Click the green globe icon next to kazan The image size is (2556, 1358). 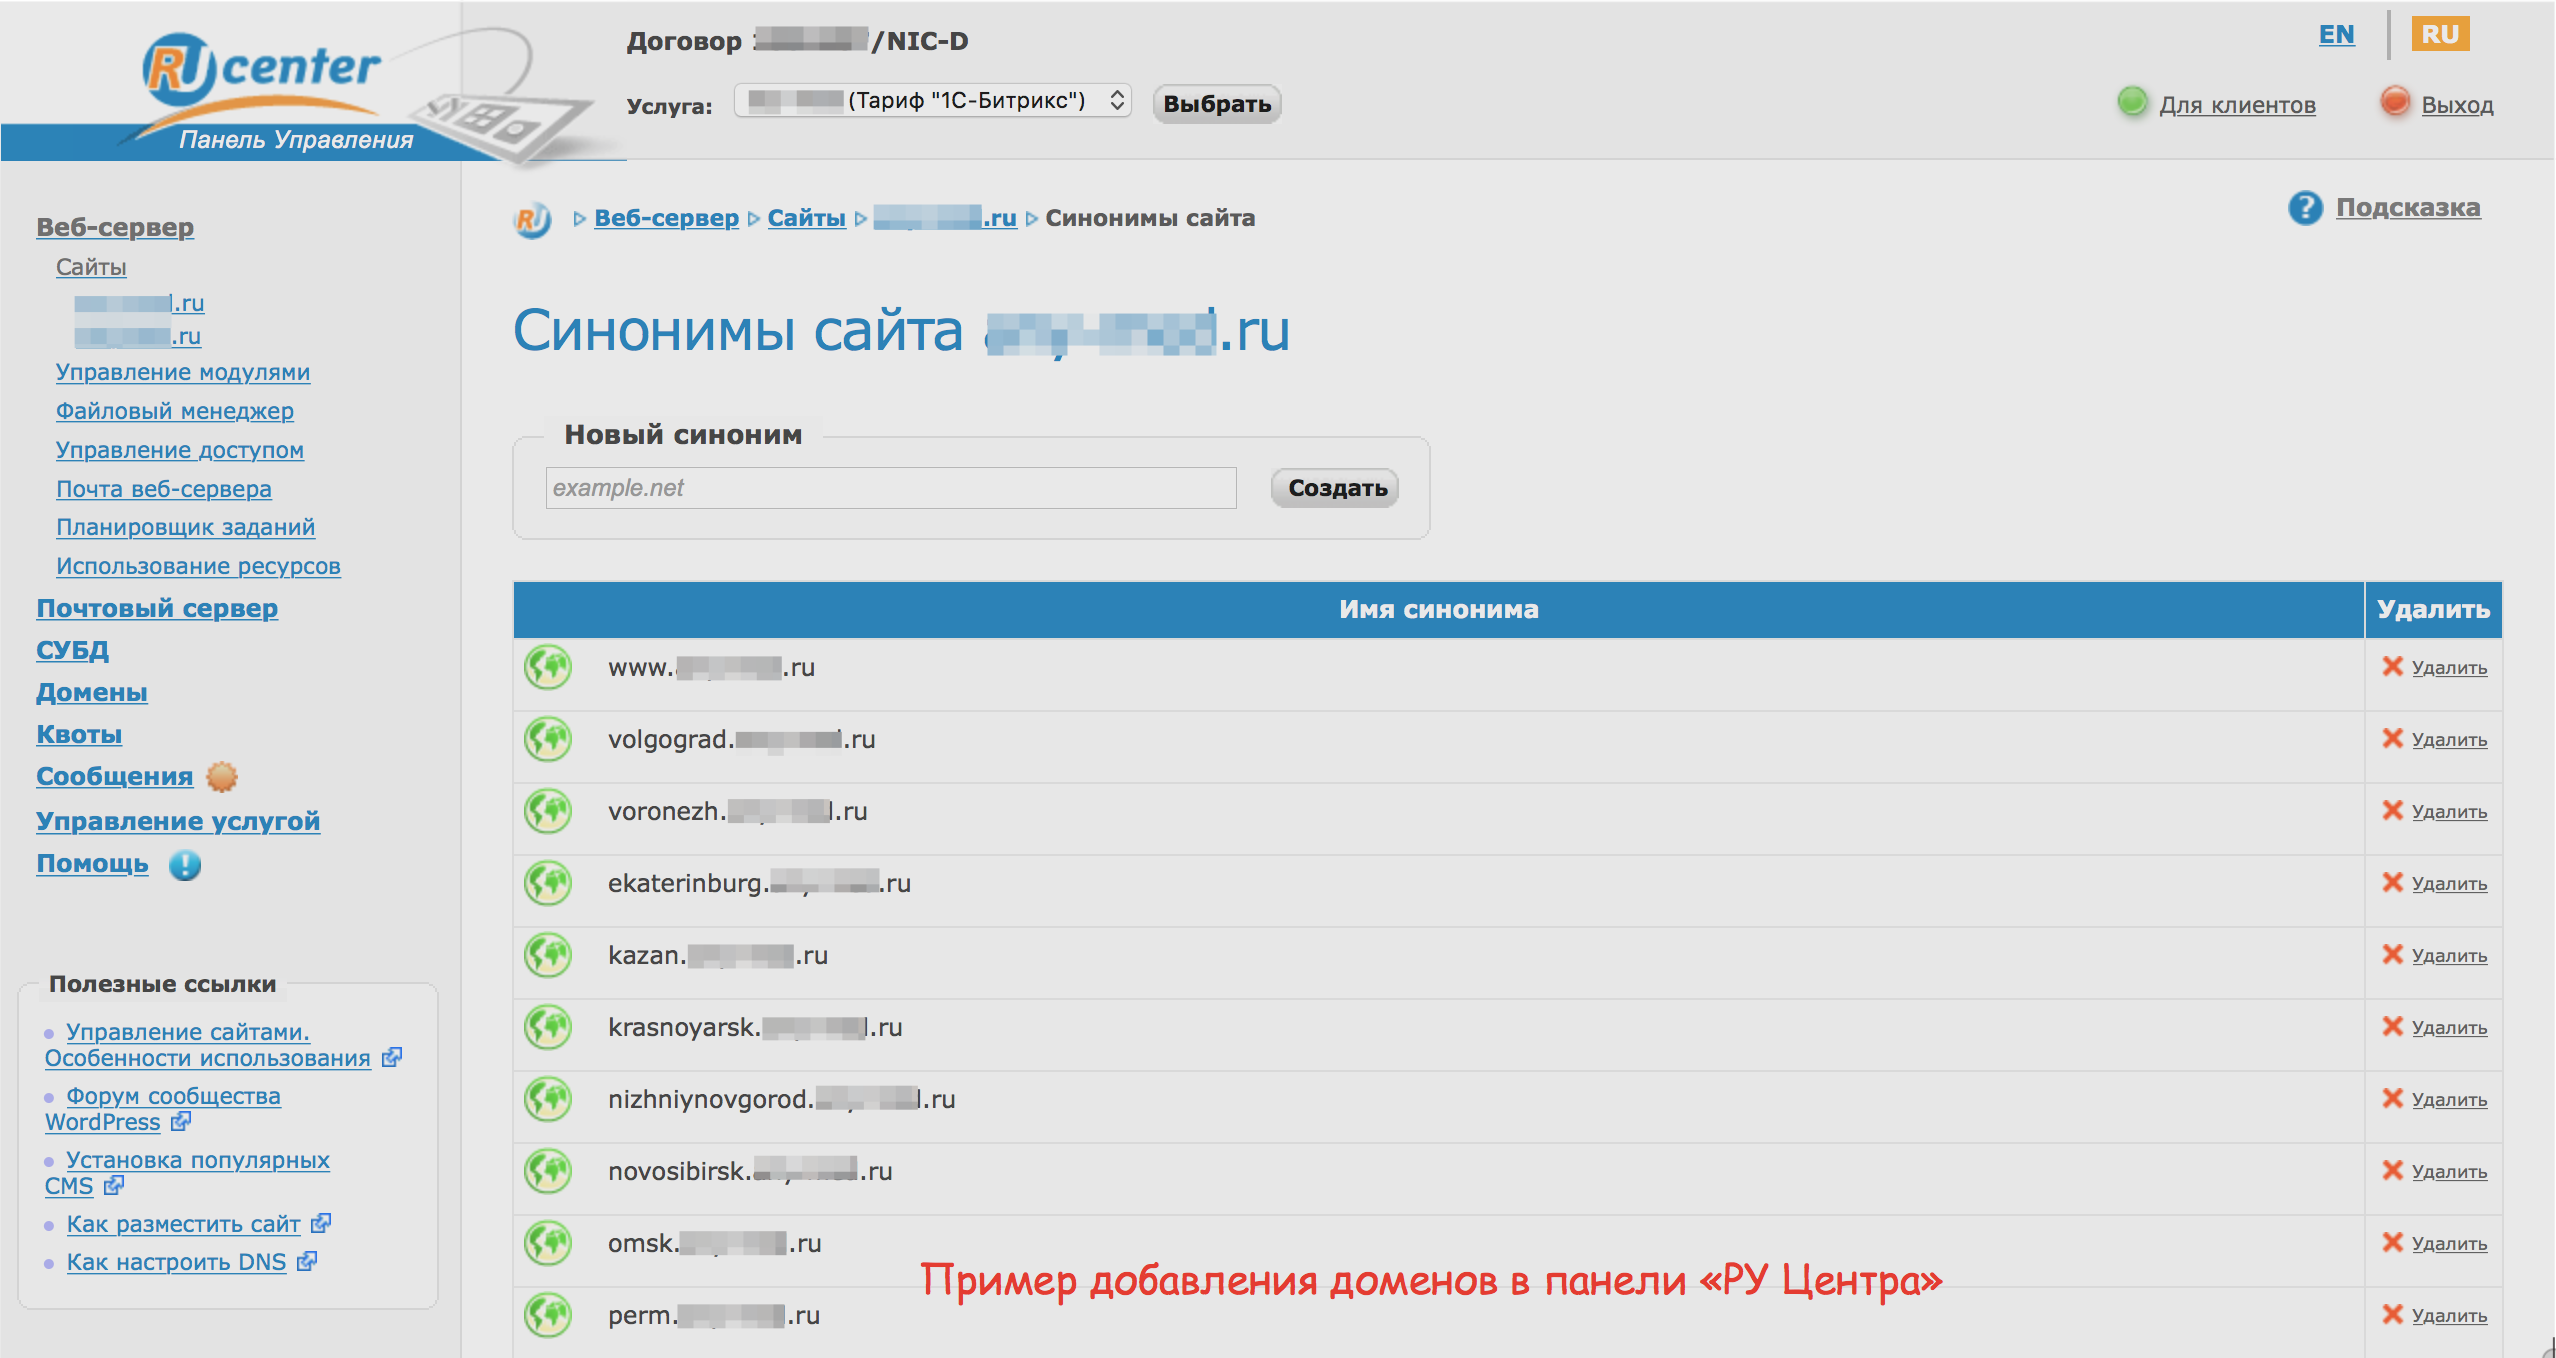click(x=548, y=955)
